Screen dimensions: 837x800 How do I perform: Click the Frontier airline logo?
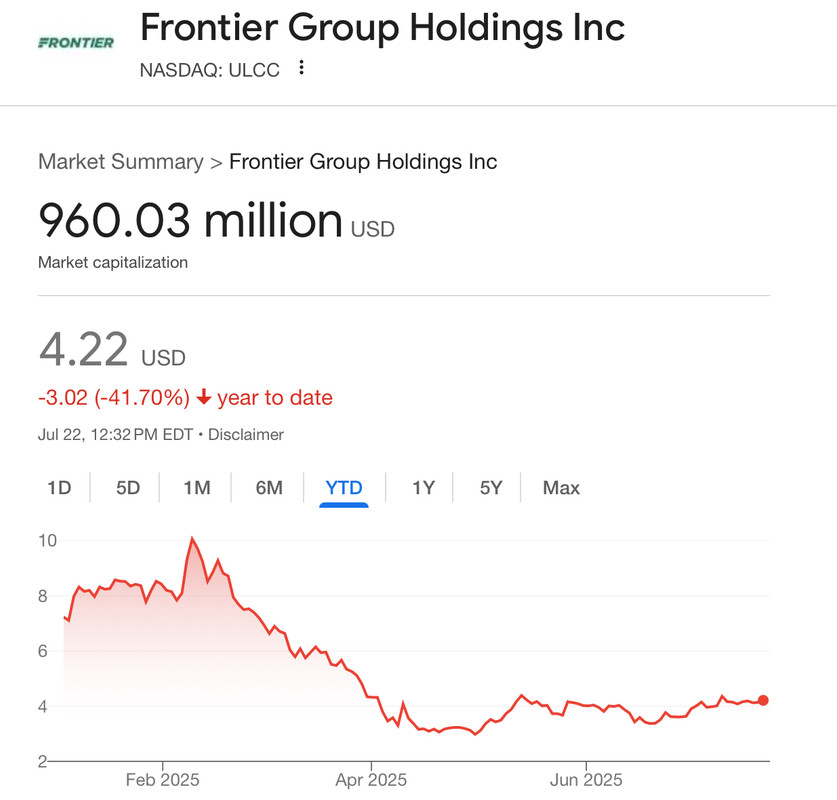[75, 42]
